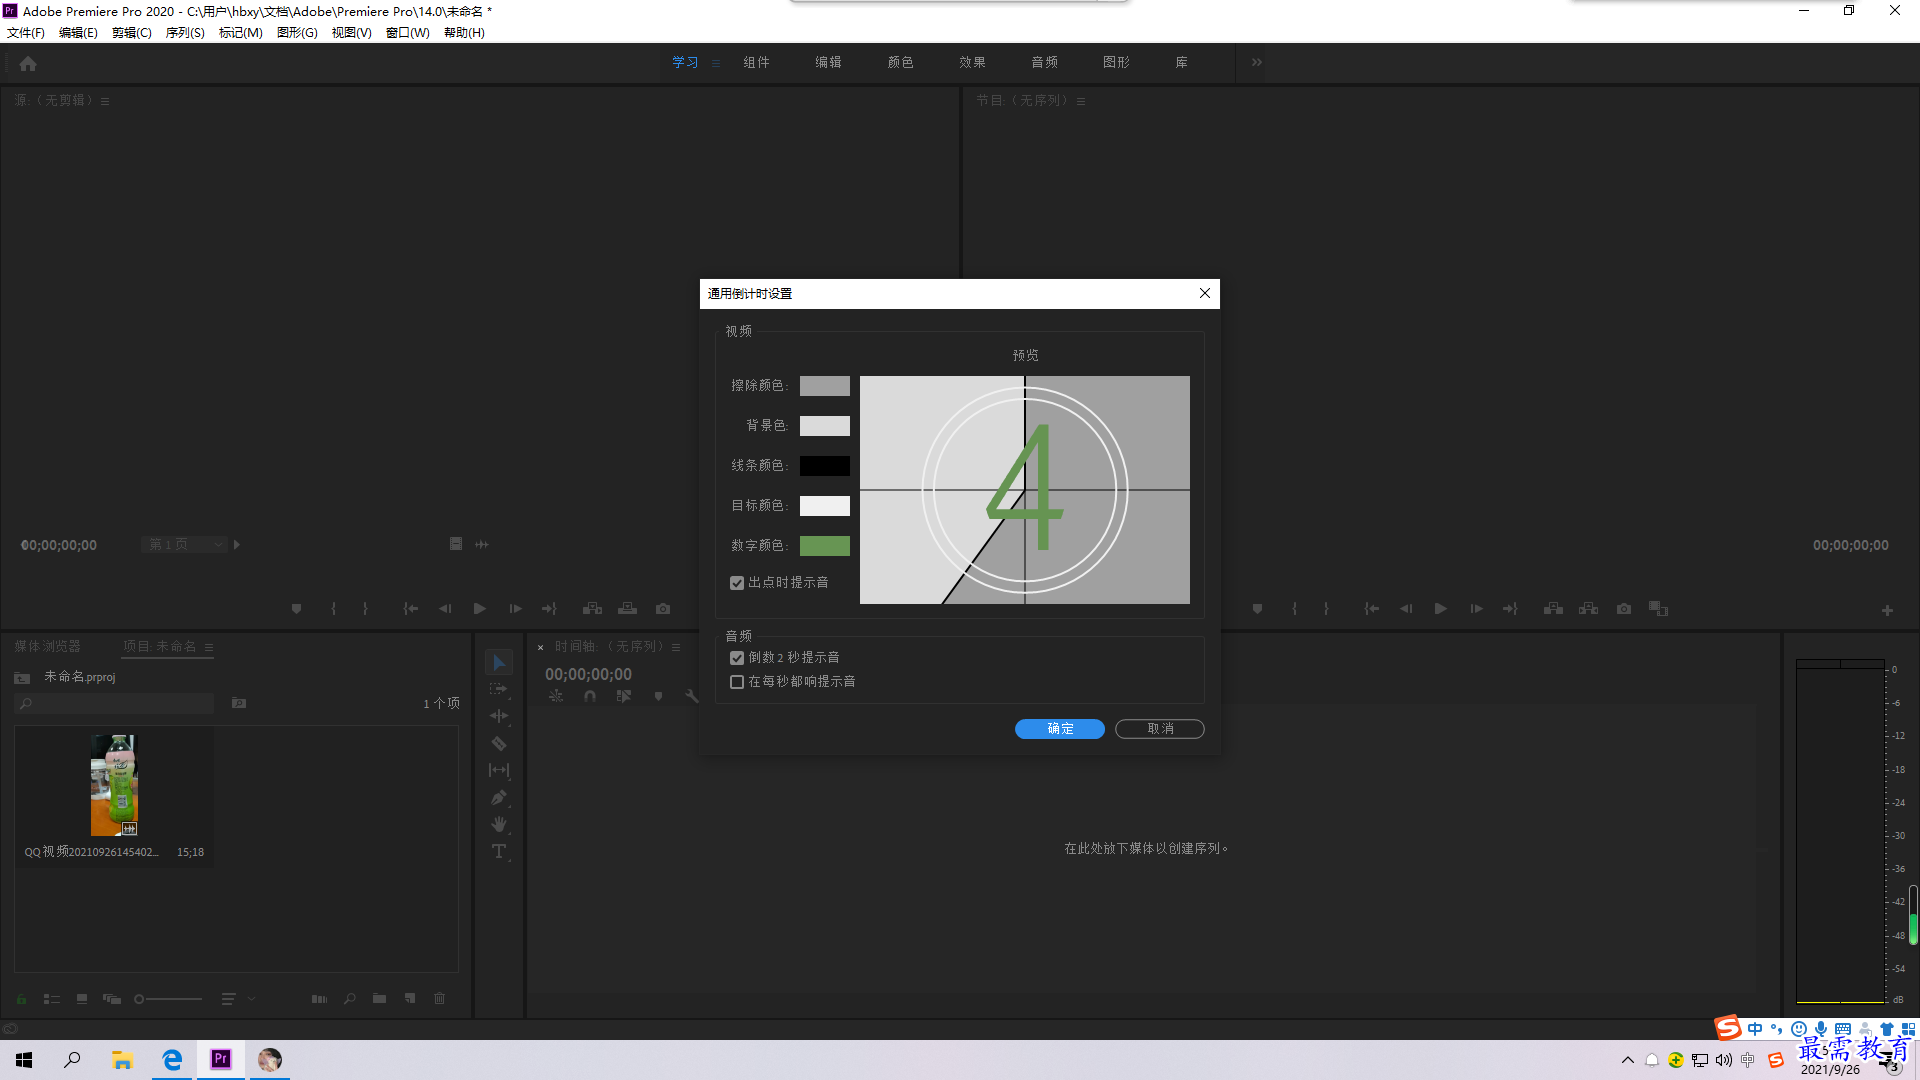Image resolution: width=1920 pixels, height=1080 pixels.
Task: Open program monitor panel menu
Action: 1081,101
